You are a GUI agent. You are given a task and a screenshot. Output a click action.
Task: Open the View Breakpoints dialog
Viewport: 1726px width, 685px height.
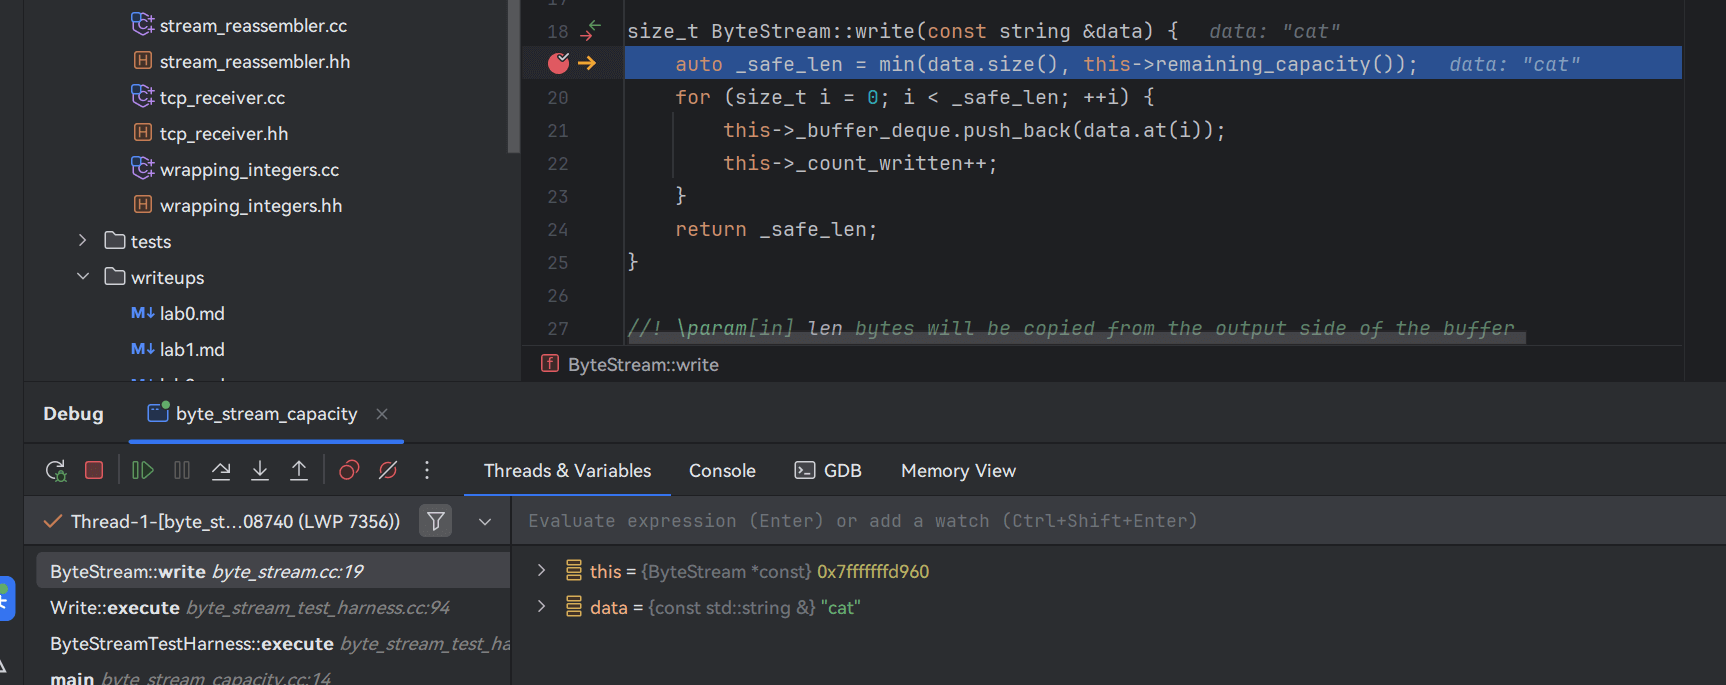pyautogui.click(x=349, y=470)
